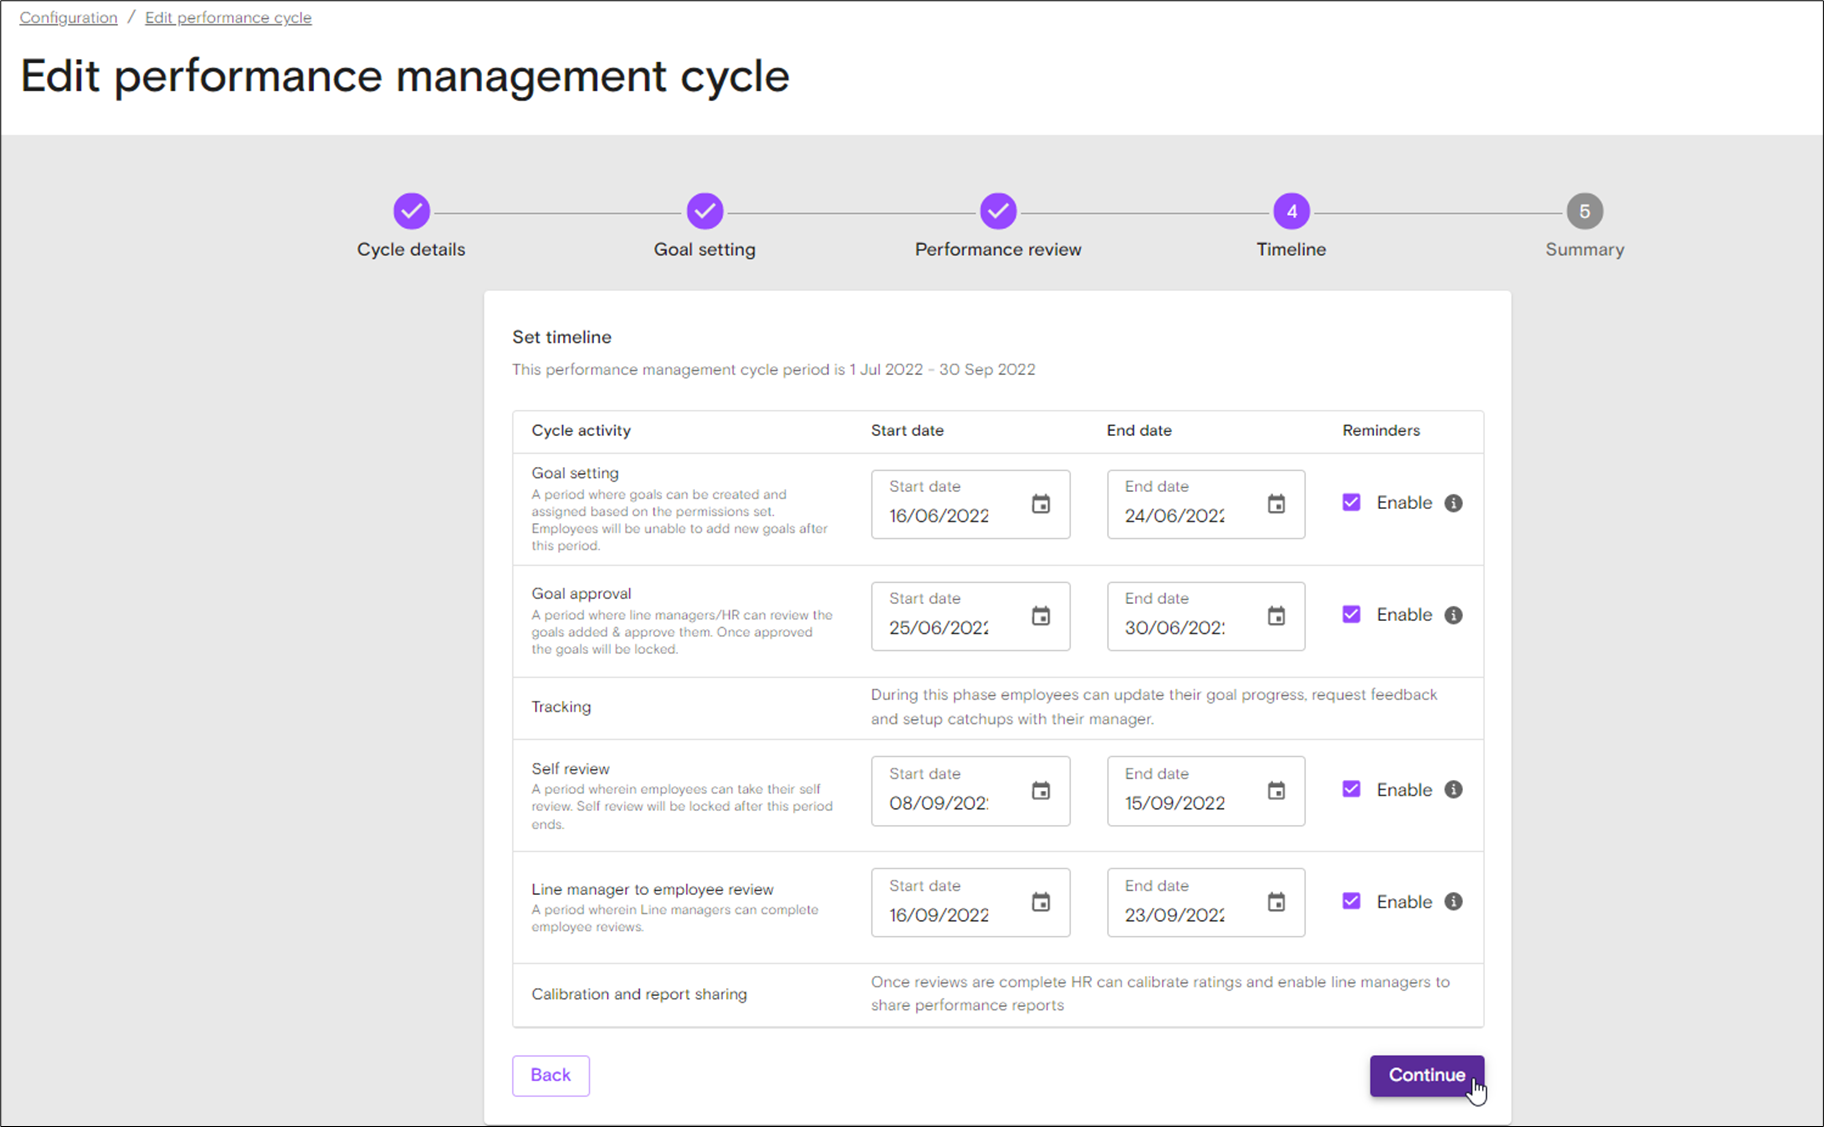
Task: Click the Cycle details completed checkmark circle
Action: 411,211
